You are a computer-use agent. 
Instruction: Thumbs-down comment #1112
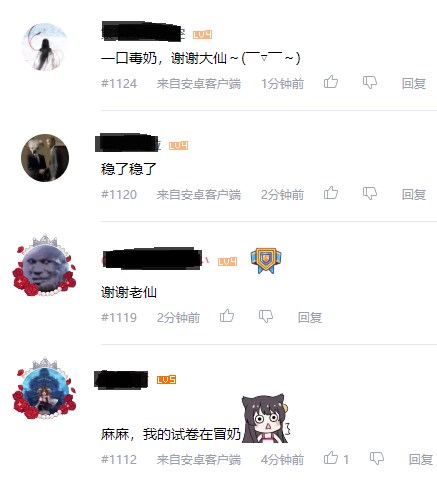[x=377, y=458]
